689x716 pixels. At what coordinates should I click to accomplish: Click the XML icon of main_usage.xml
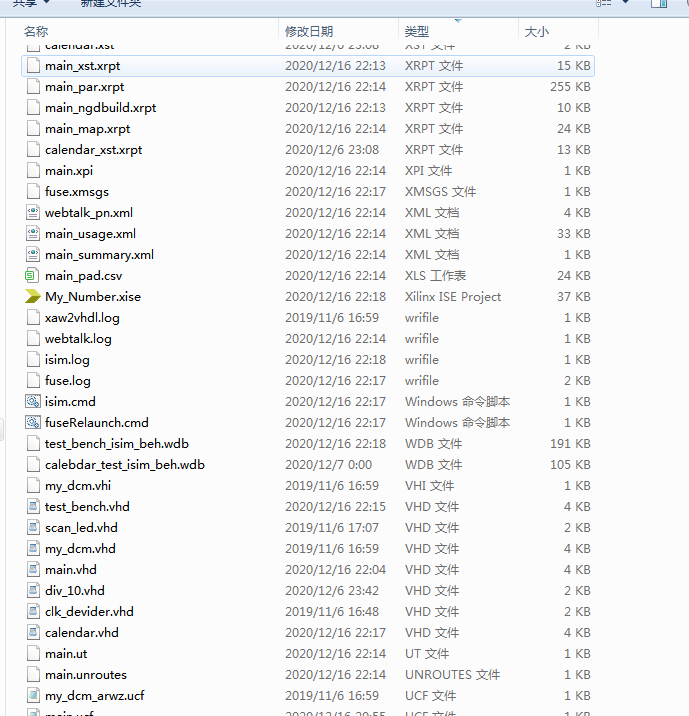coord(33,234)
